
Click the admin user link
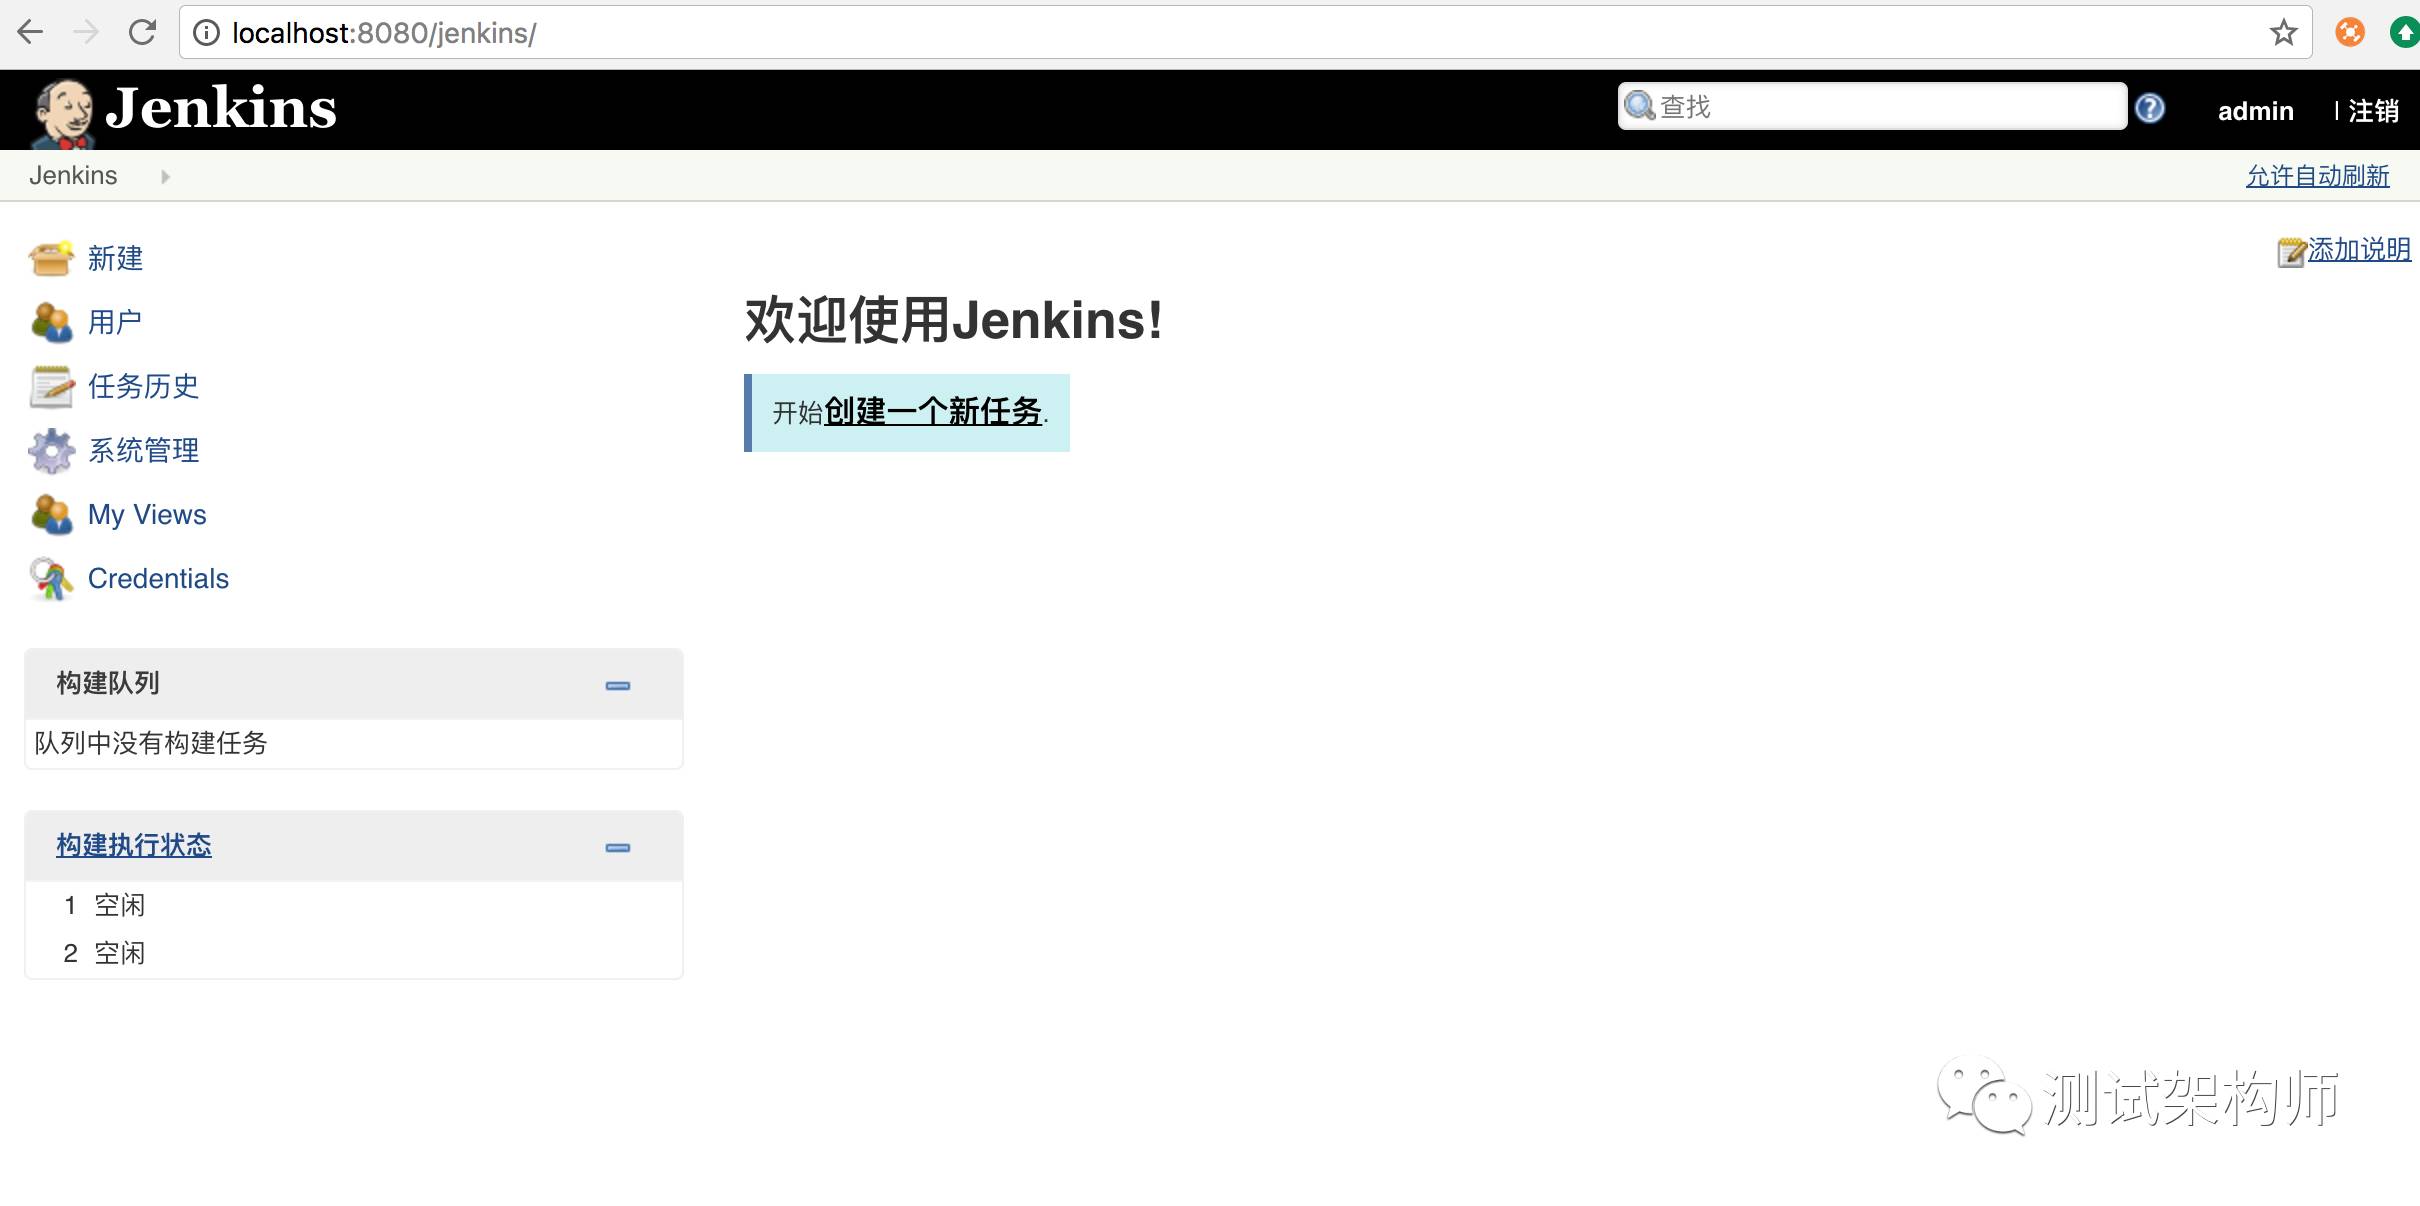[2255, 111]
